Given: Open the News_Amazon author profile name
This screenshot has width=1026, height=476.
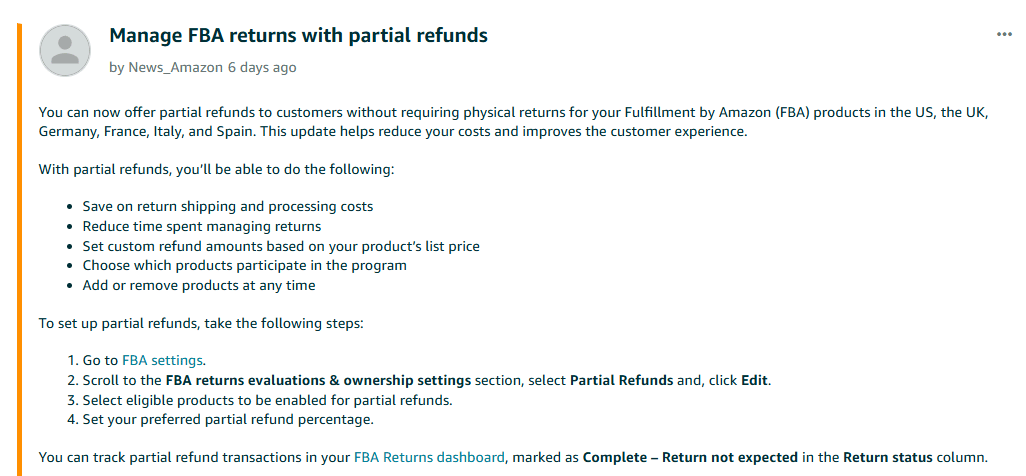Looking at the screenshot, I should (175, 67).
